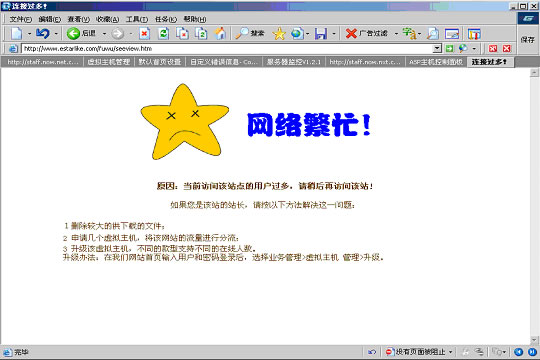Switch to the 默认首页设置 tab
This screenshot has height=360, width=540.
(x=159, y=62)
